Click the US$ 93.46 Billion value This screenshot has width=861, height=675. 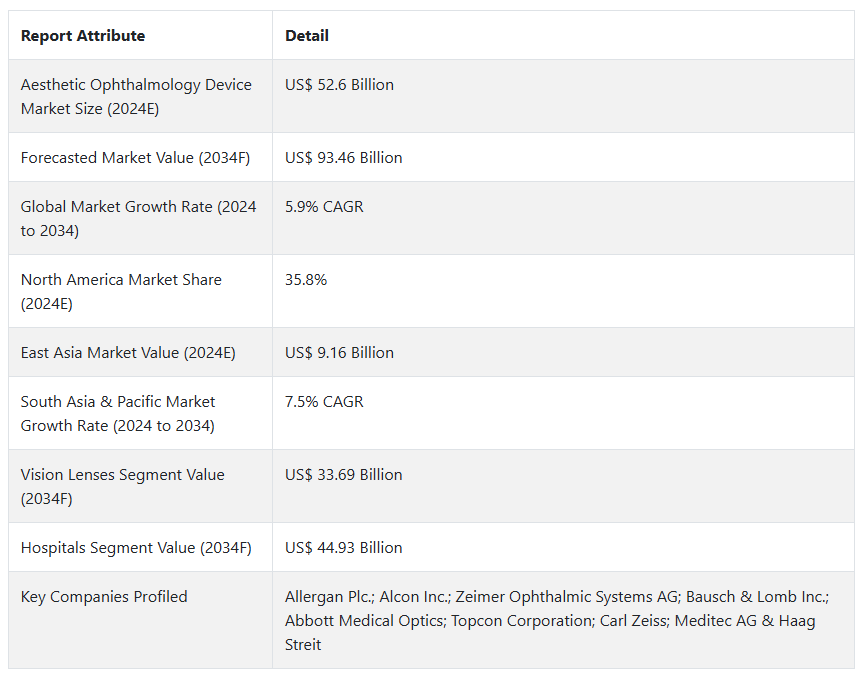343,158
